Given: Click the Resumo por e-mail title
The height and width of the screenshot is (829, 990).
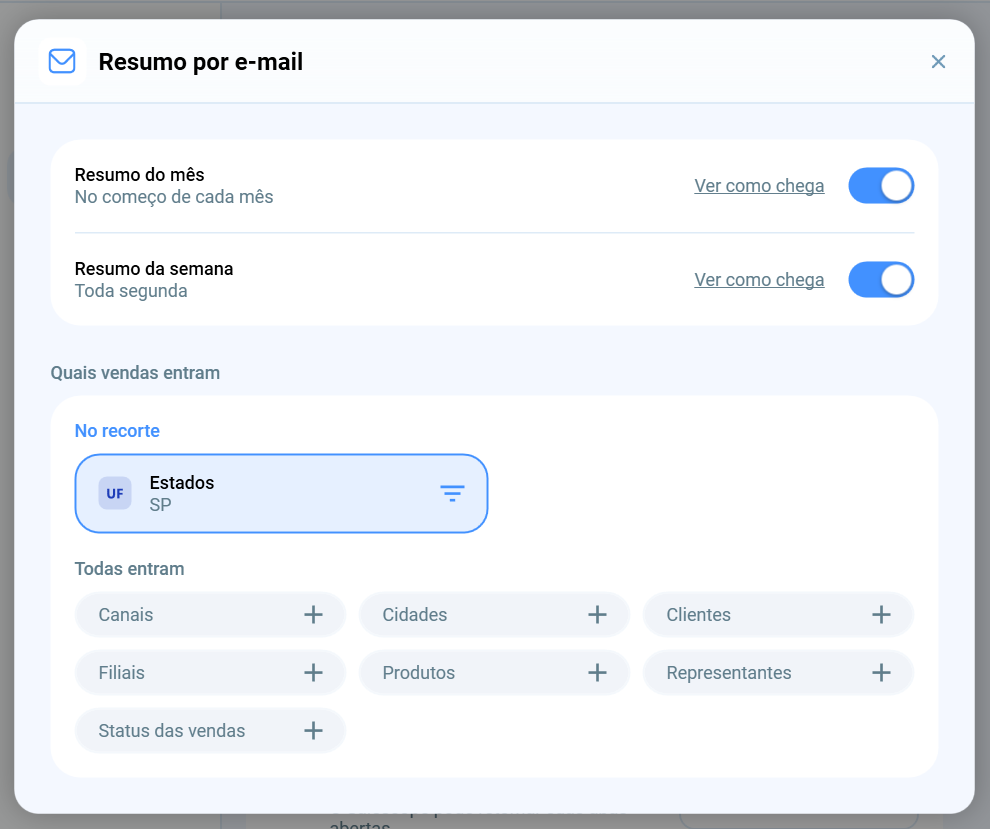Looking at the screenshot, I should pyautogui.click(x=201, y=62).
